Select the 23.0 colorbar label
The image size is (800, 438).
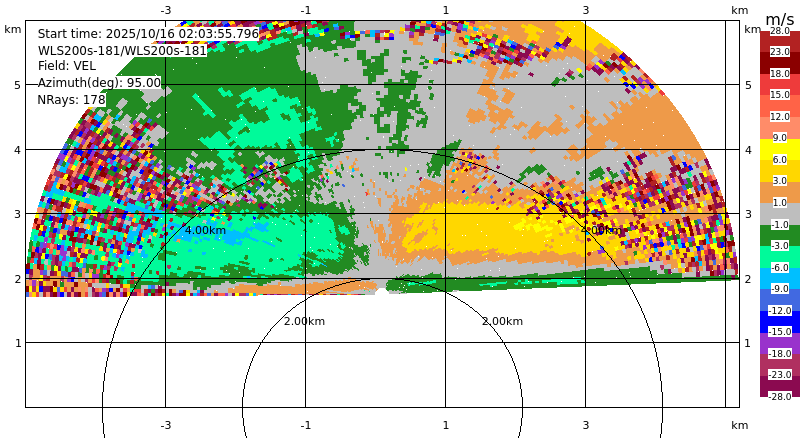[780, 52]
